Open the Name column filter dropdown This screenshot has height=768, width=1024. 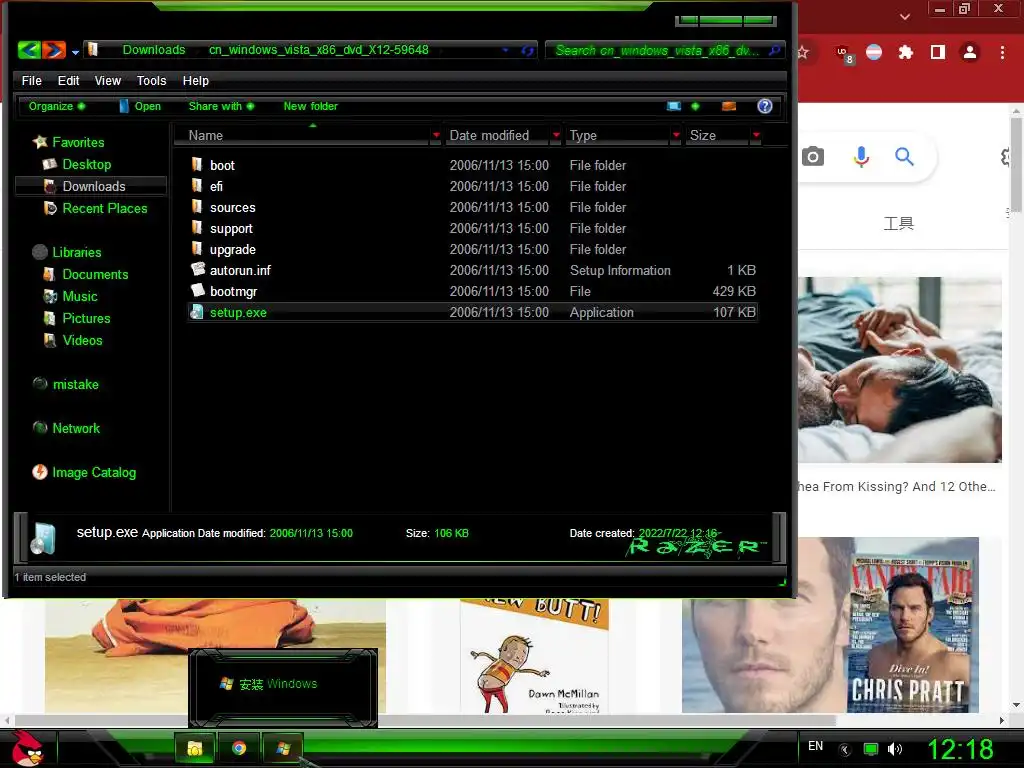(436, 135)
